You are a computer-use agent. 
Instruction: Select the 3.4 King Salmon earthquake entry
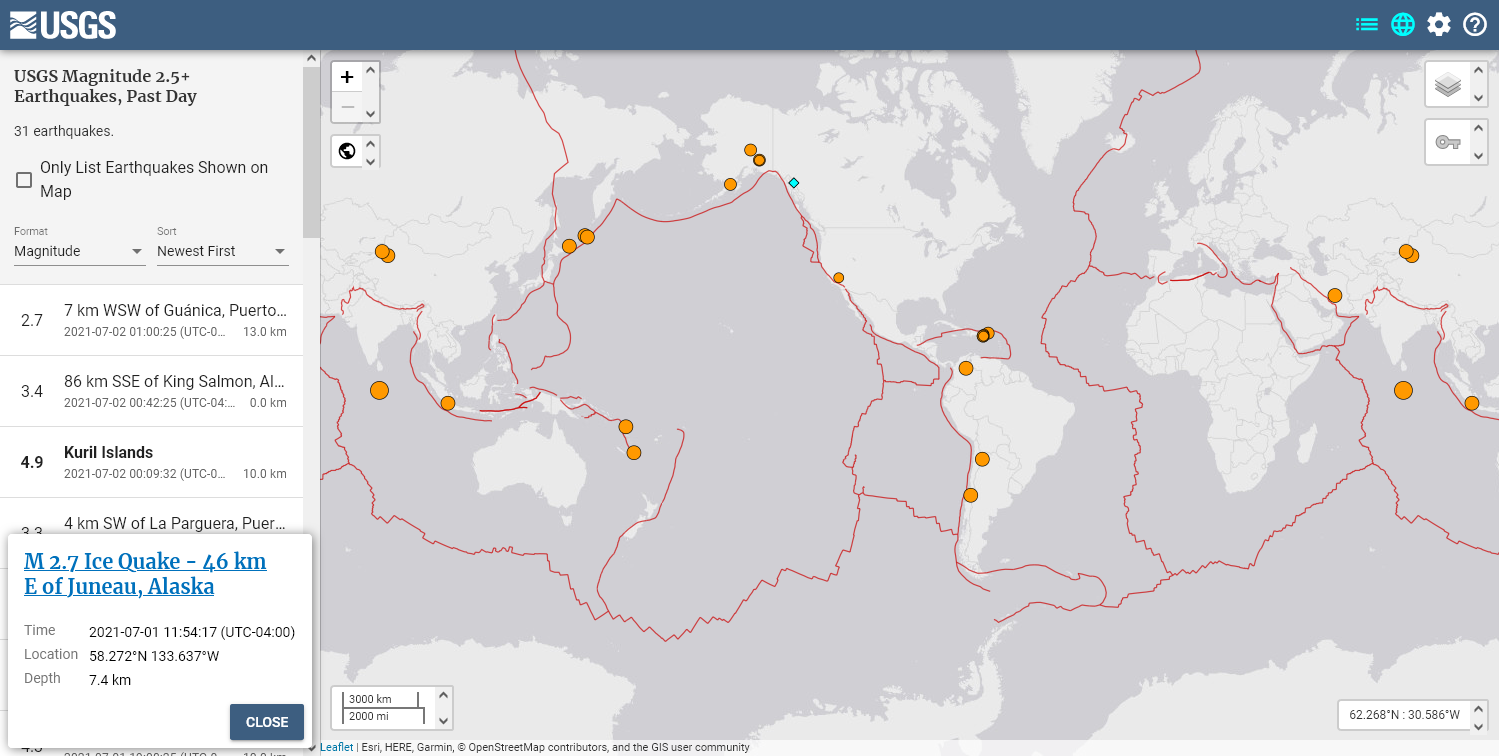point(151,391)
